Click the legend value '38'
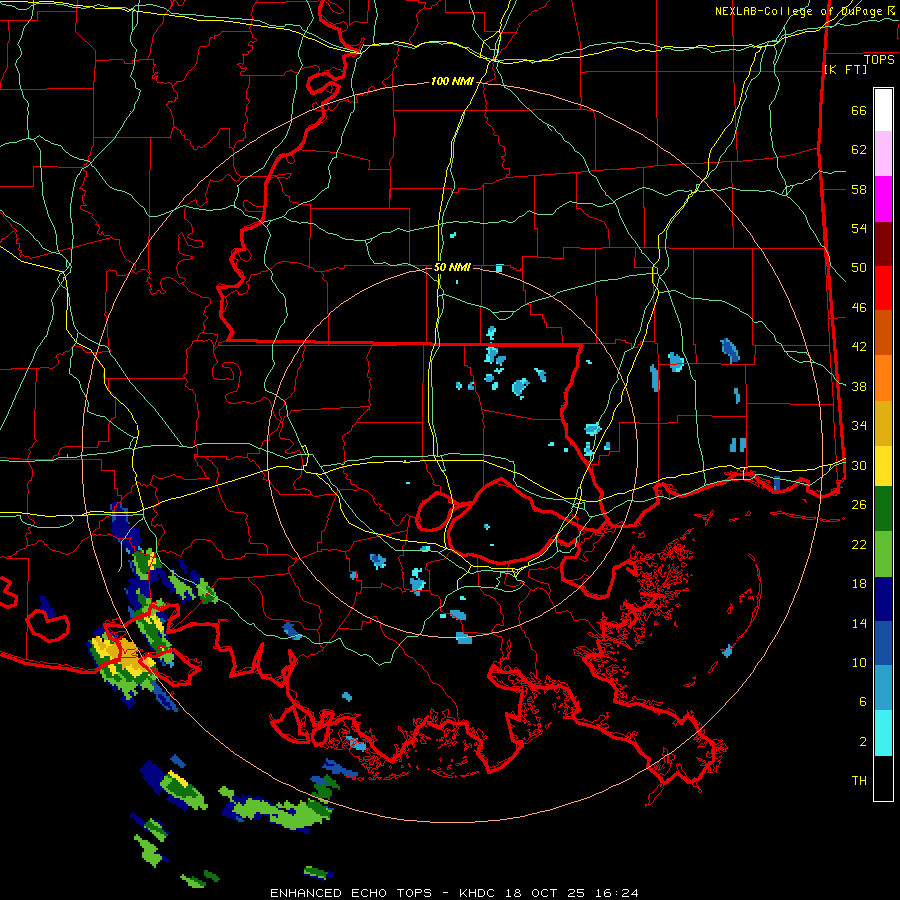Viewport: 900px width, 900px height. [x=859, y=386]
